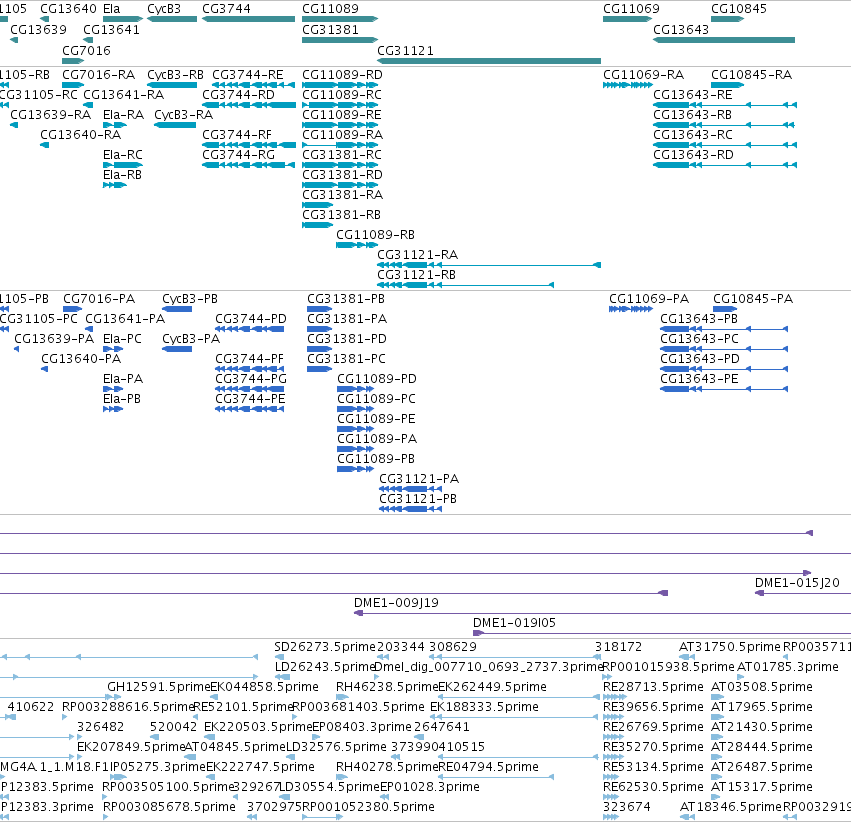The width and height of the screenshot is (851, 822).
Task: Click transcript CG31381-RB label
Action: 341,214
